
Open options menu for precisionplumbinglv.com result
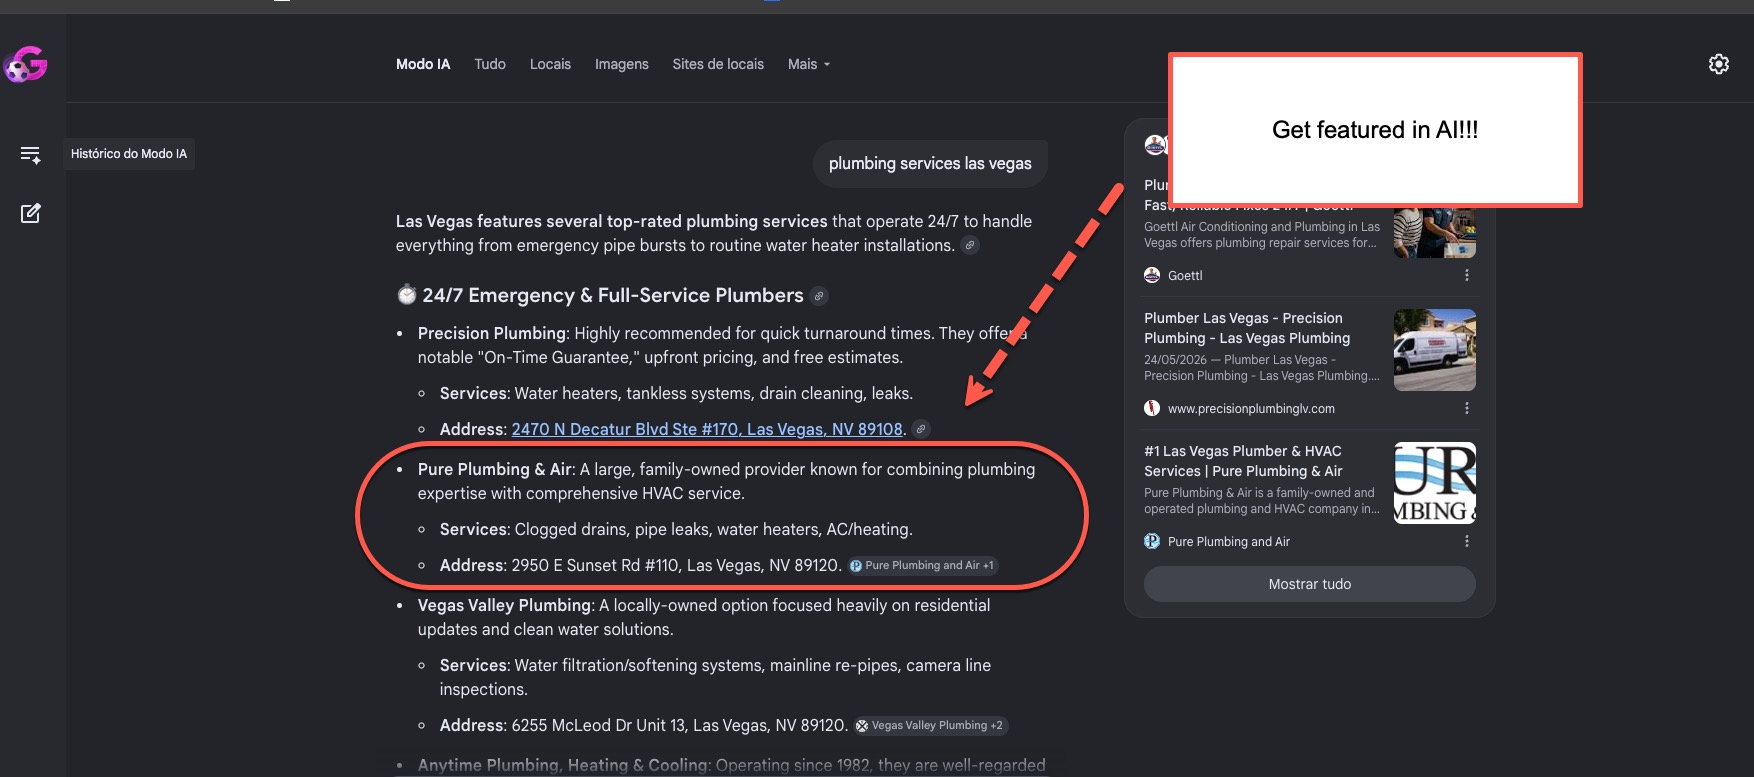click(1466, 408)
